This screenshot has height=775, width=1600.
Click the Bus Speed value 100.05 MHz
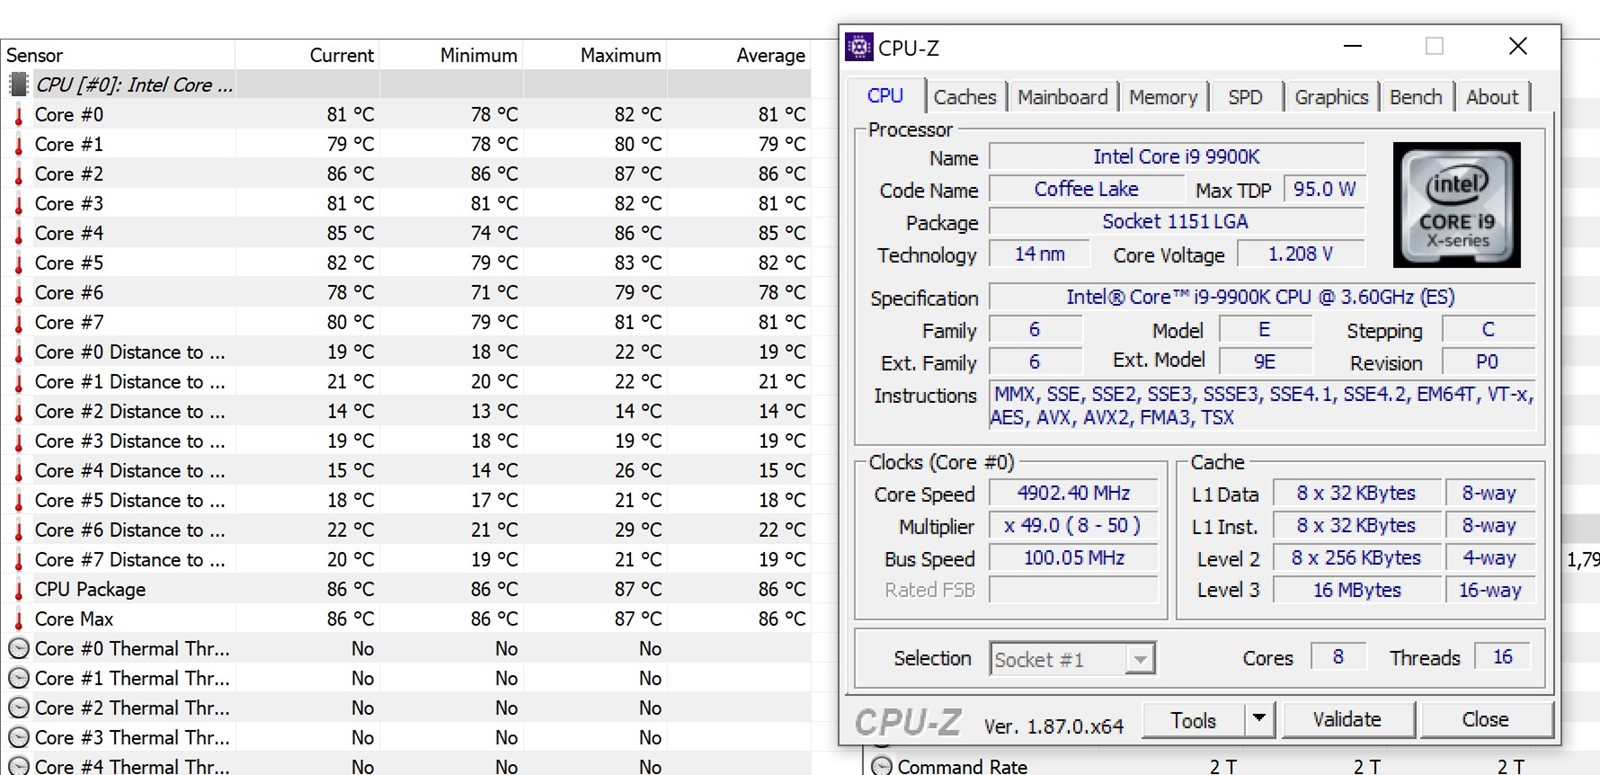(x=1074, y=557)
